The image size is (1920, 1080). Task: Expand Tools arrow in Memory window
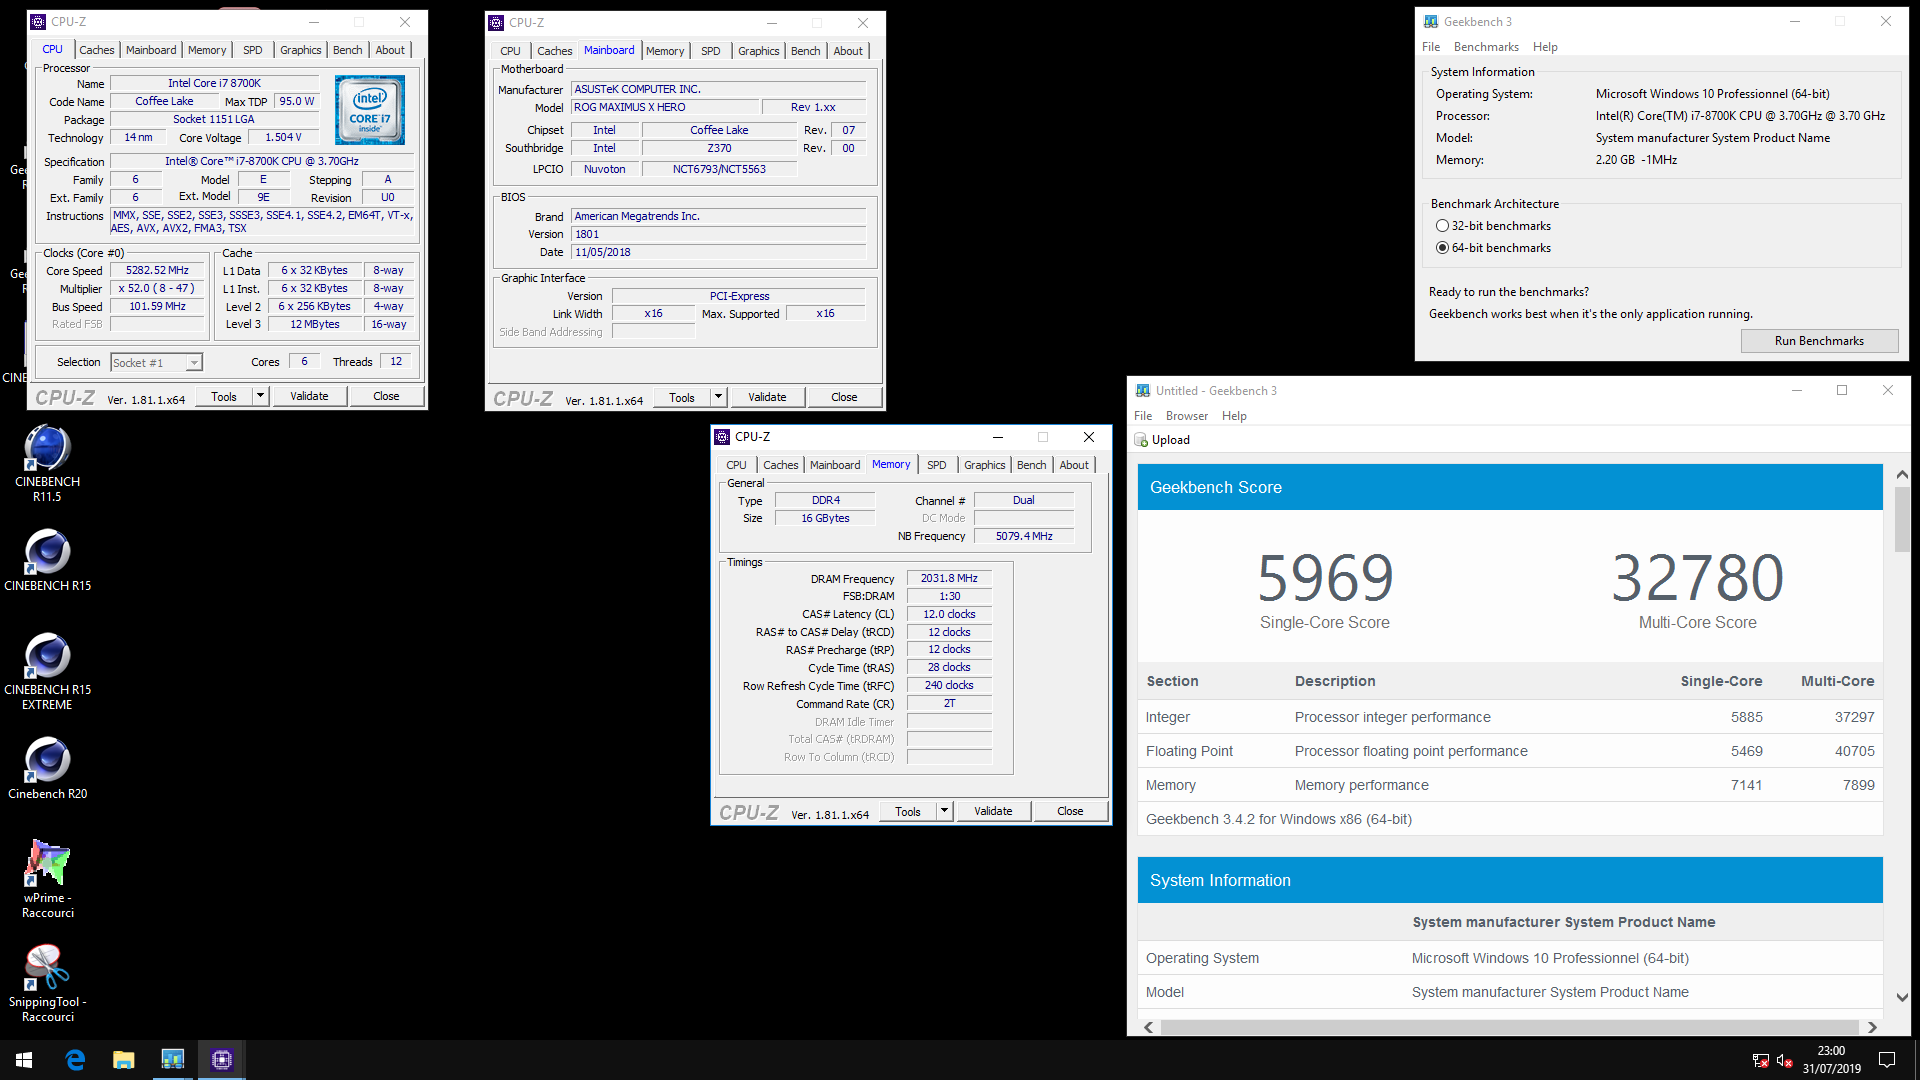[944, 811]
